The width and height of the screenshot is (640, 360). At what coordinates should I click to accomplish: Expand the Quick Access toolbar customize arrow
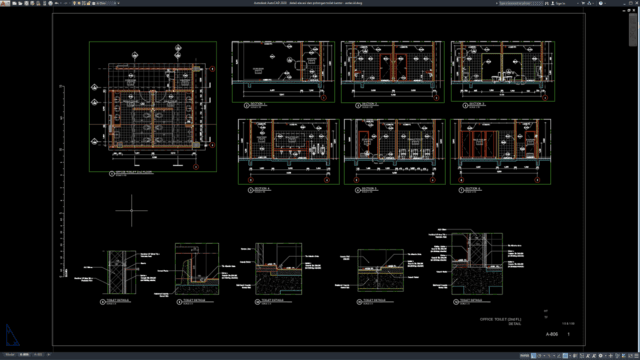(x=118, y=3)
